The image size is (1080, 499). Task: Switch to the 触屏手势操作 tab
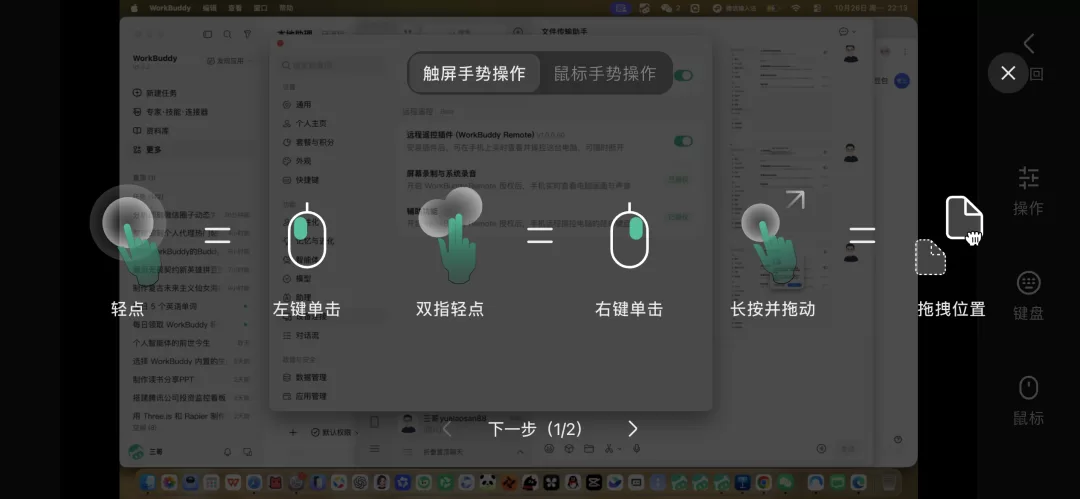(474, 73)
